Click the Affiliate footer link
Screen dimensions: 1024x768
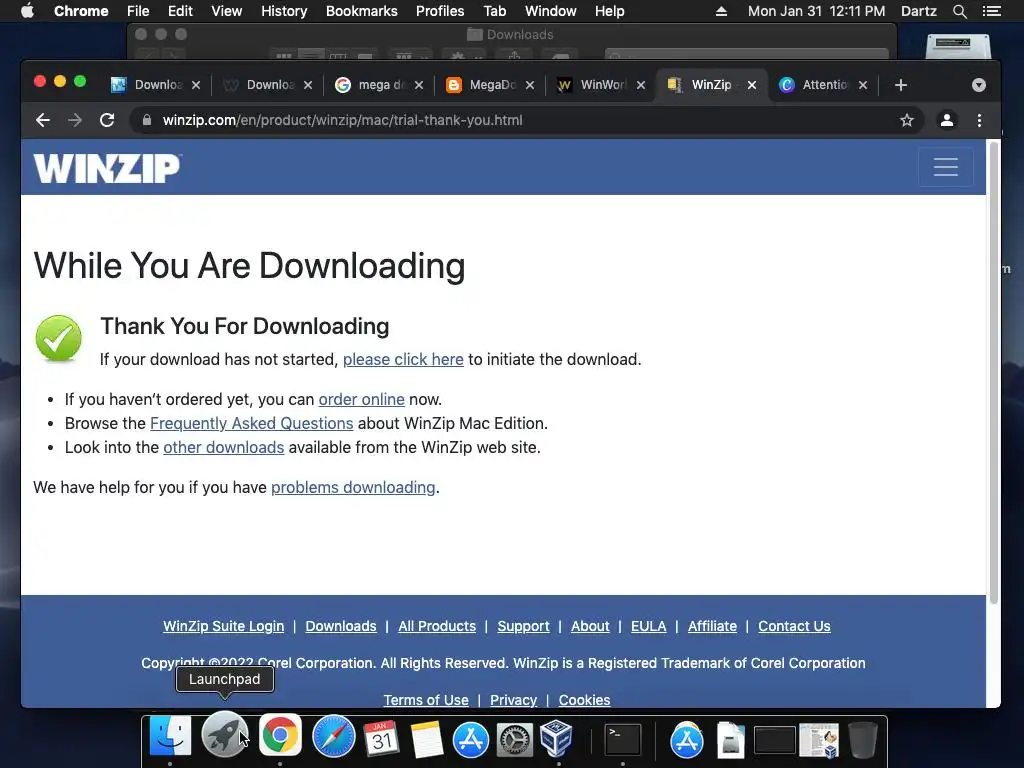click(712, 626)
